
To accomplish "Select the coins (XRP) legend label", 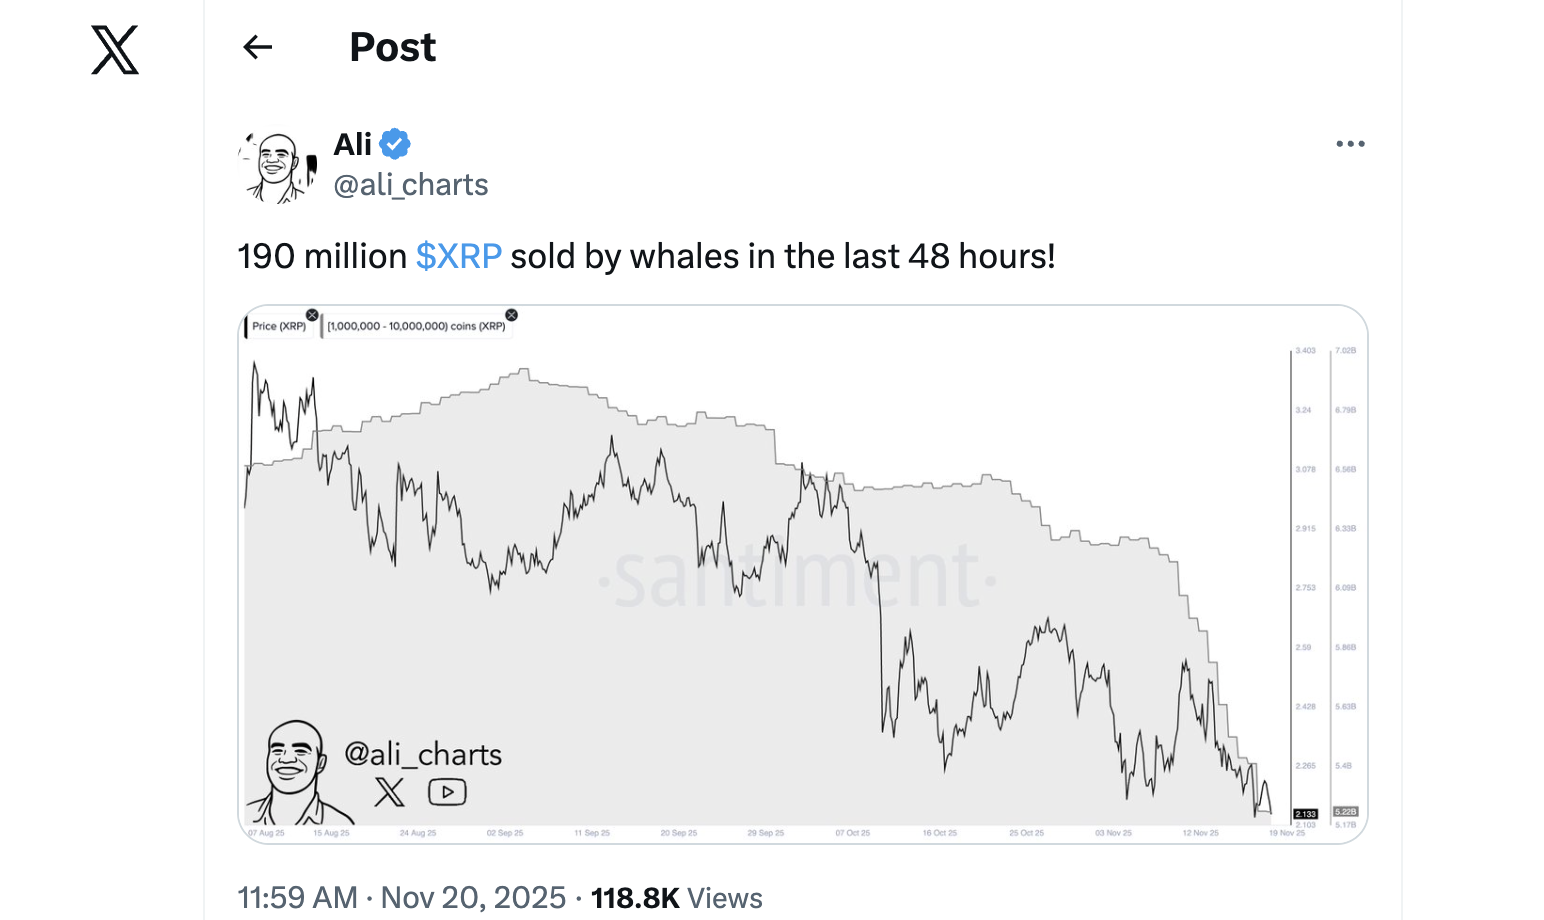I will [416, 326].
